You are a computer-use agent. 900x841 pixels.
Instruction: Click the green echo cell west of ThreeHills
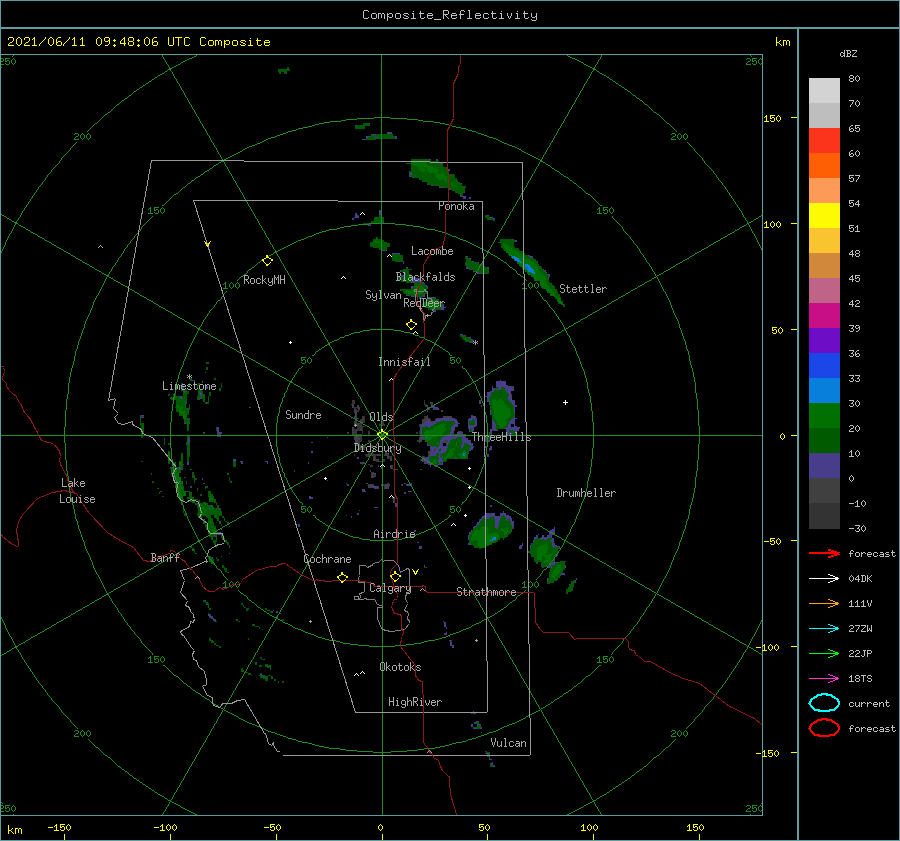click(446, 440)
